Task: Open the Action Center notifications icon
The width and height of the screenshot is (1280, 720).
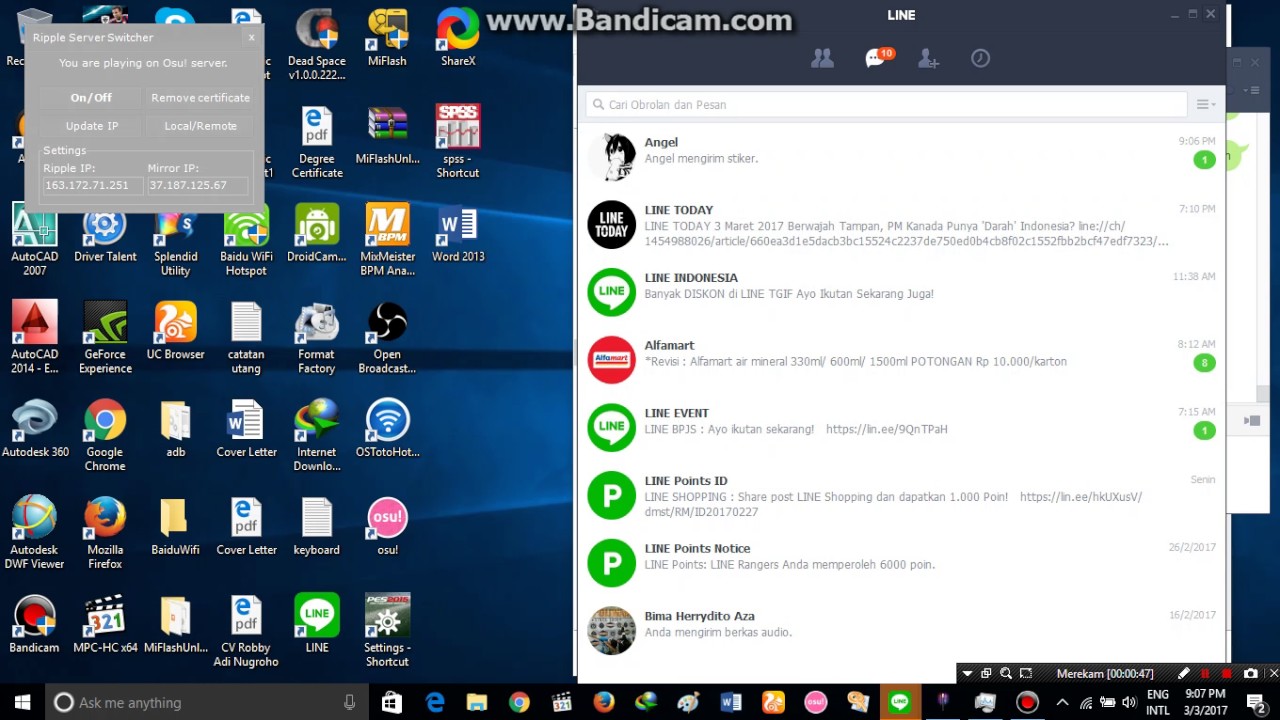Action: click(x=1256, y=703)
